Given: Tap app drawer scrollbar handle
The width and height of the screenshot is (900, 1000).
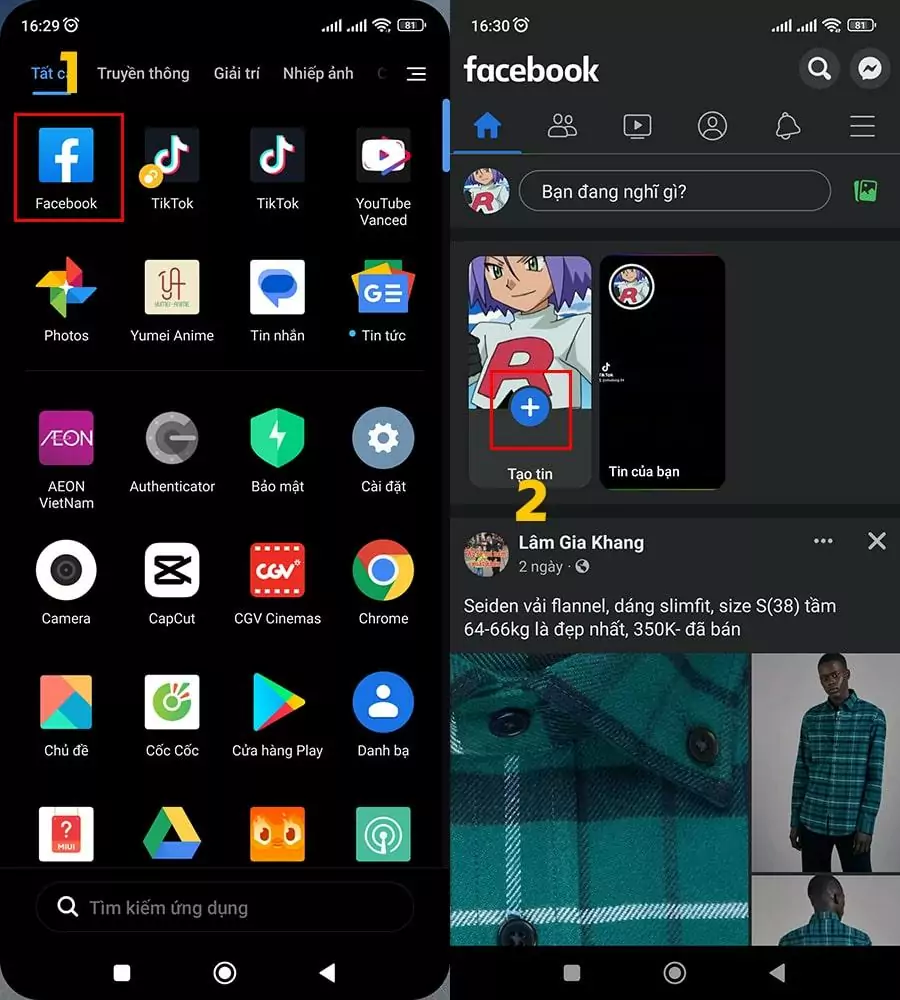Looking at the screenshot, I should point(445,136).
